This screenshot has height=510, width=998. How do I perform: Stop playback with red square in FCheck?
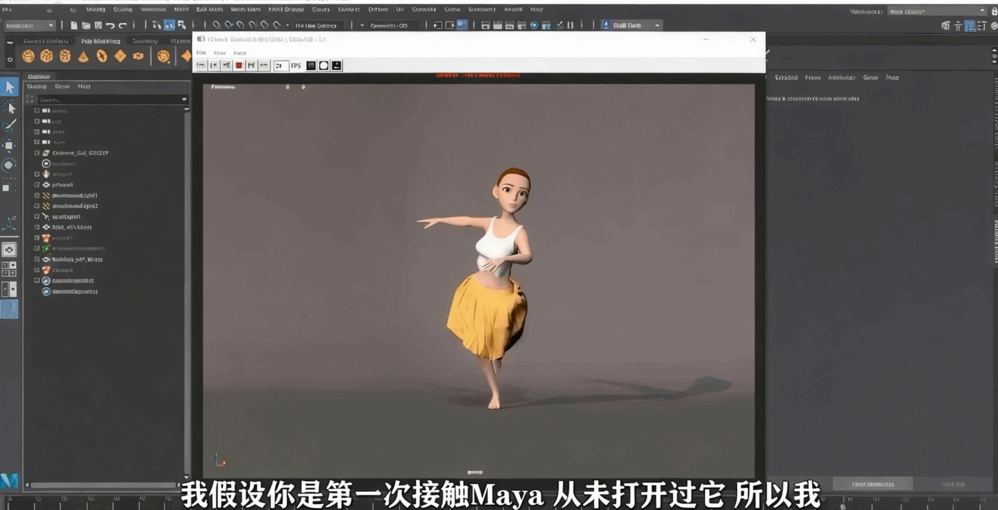pos(239,65)
